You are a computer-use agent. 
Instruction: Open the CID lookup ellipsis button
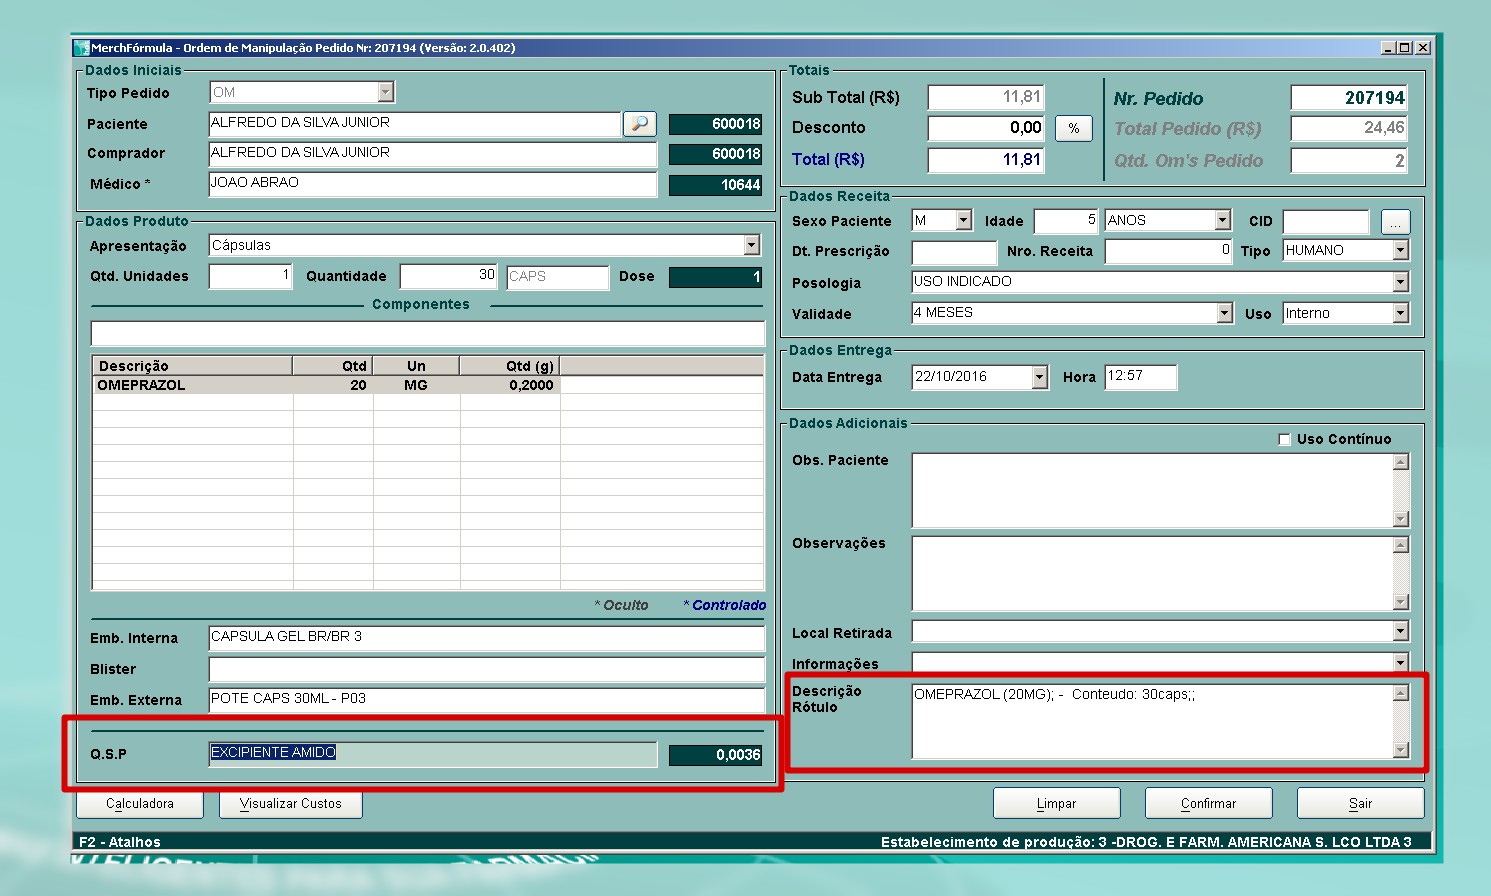pos(1395,221)
